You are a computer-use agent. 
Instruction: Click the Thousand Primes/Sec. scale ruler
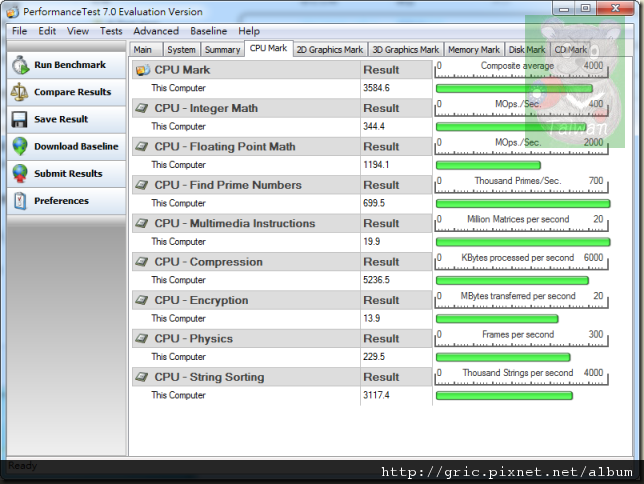(x=521, y=185)
